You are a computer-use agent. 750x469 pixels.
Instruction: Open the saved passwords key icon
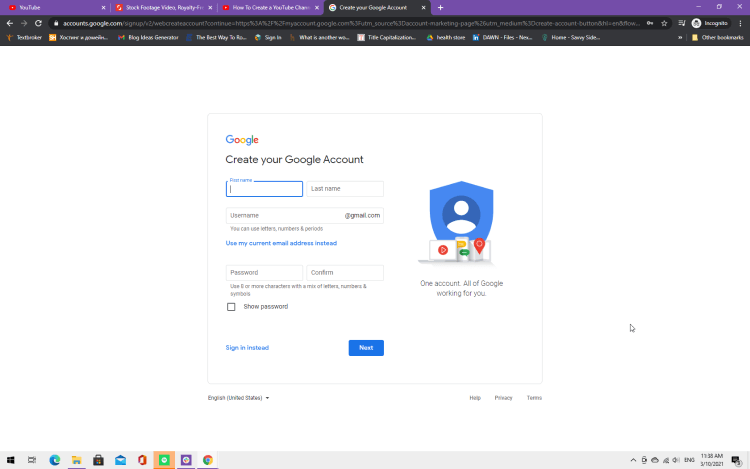click(650, 23)
